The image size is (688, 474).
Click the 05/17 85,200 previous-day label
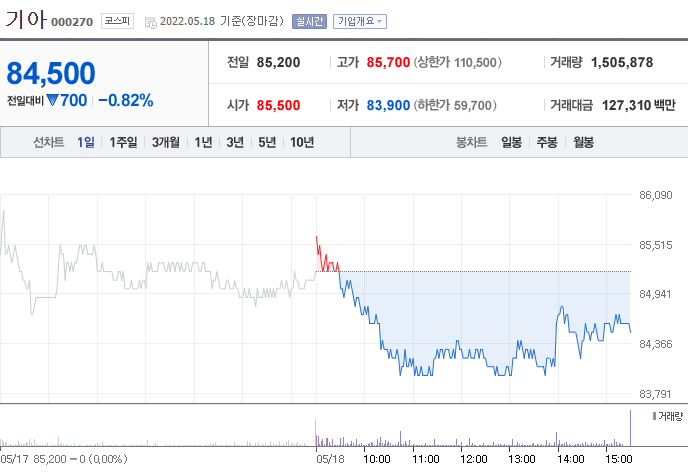pos(64,459)
